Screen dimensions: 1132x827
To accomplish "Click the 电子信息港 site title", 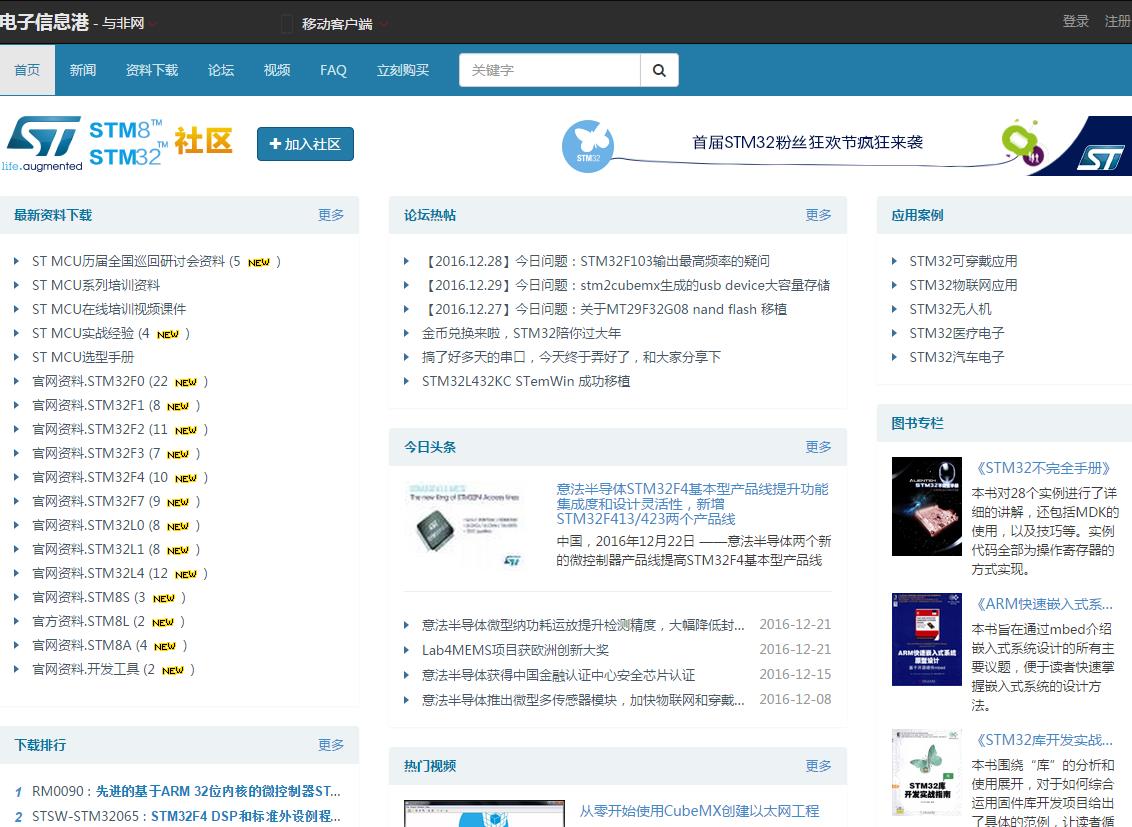I will coord(44,22).
